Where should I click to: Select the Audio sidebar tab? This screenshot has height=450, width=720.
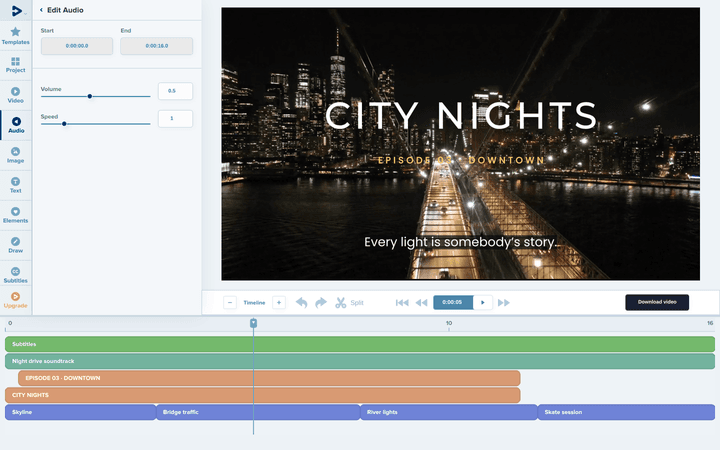16,125
